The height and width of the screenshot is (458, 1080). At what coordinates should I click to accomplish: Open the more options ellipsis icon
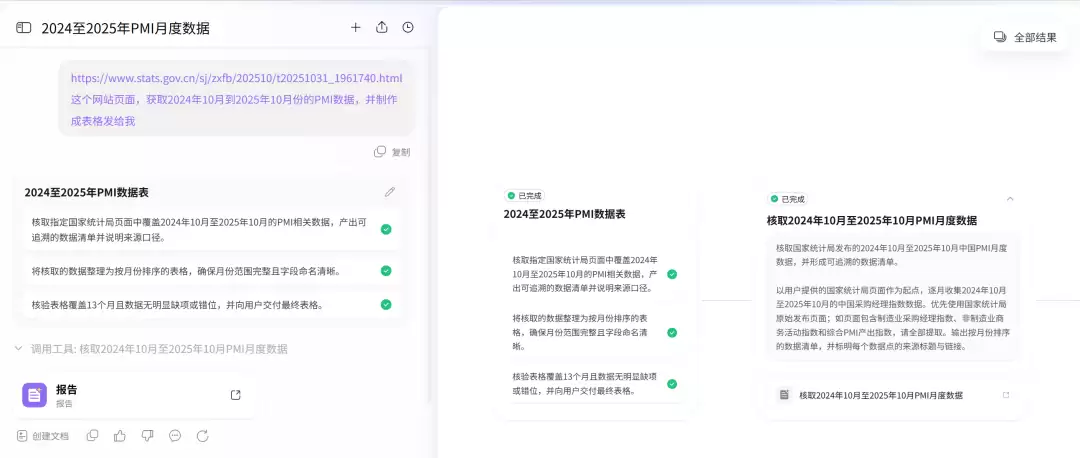pyautogui.click(x=175, y=435)
